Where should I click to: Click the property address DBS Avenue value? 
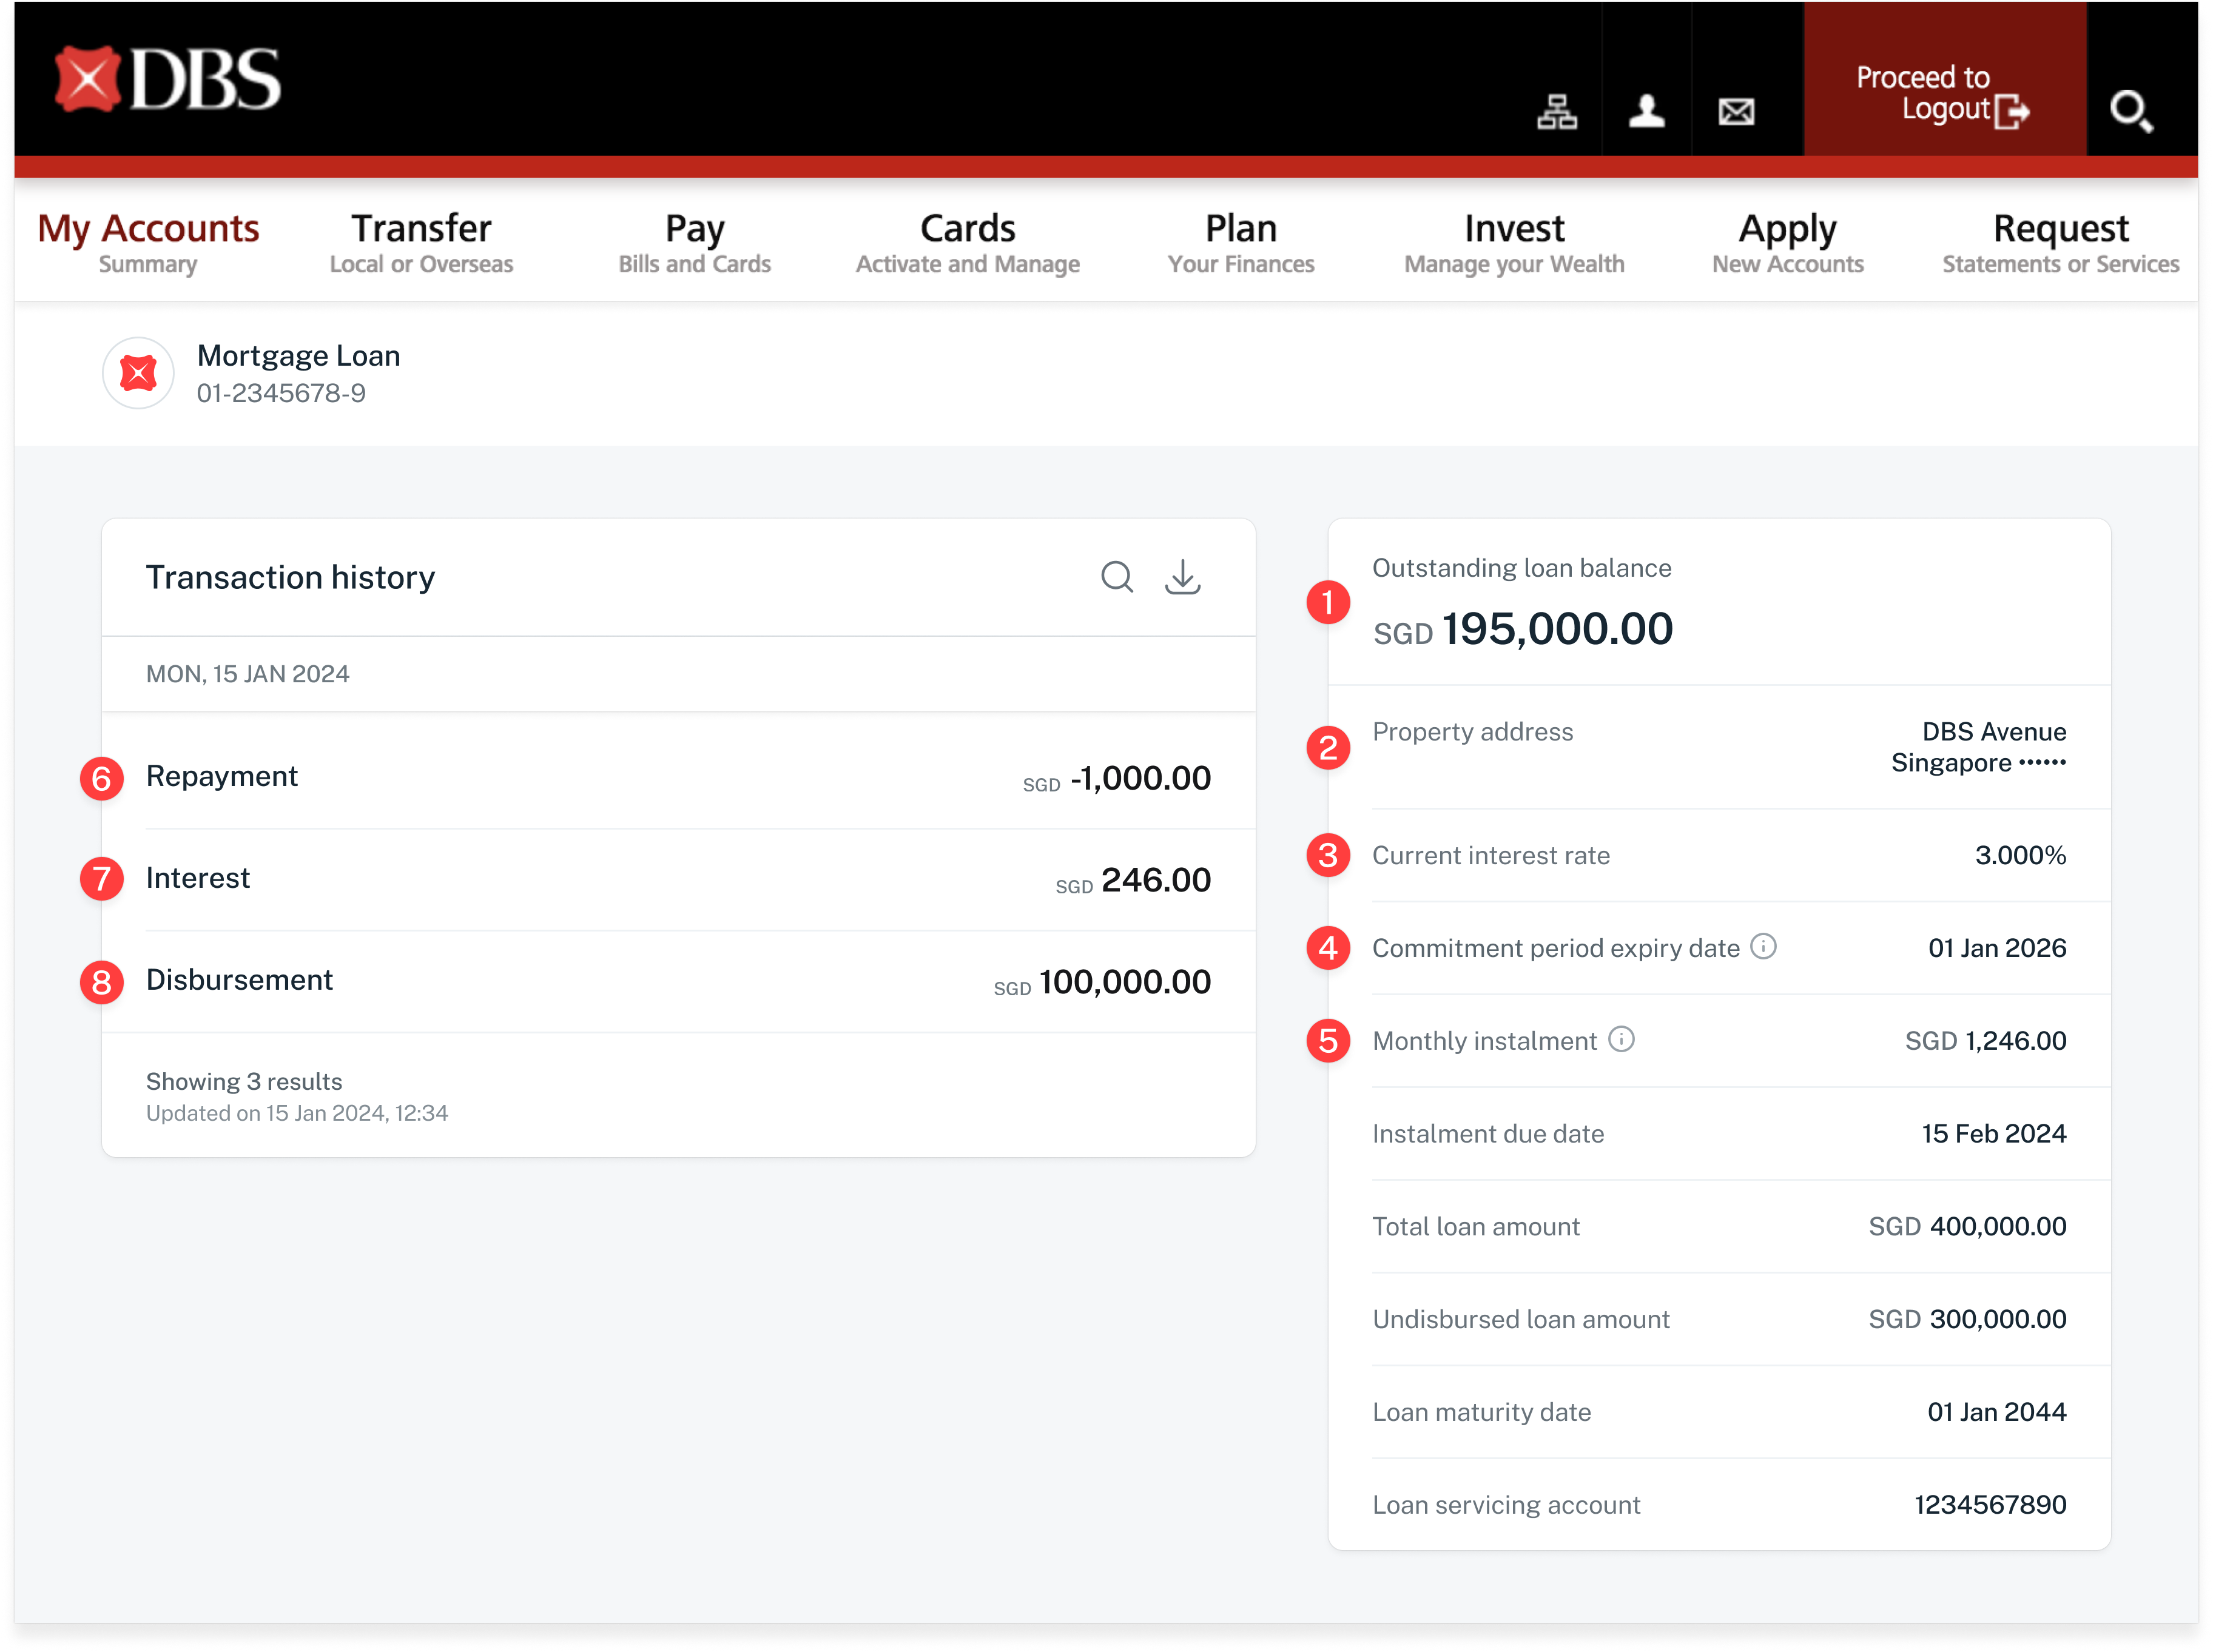tap(1978, 747)
